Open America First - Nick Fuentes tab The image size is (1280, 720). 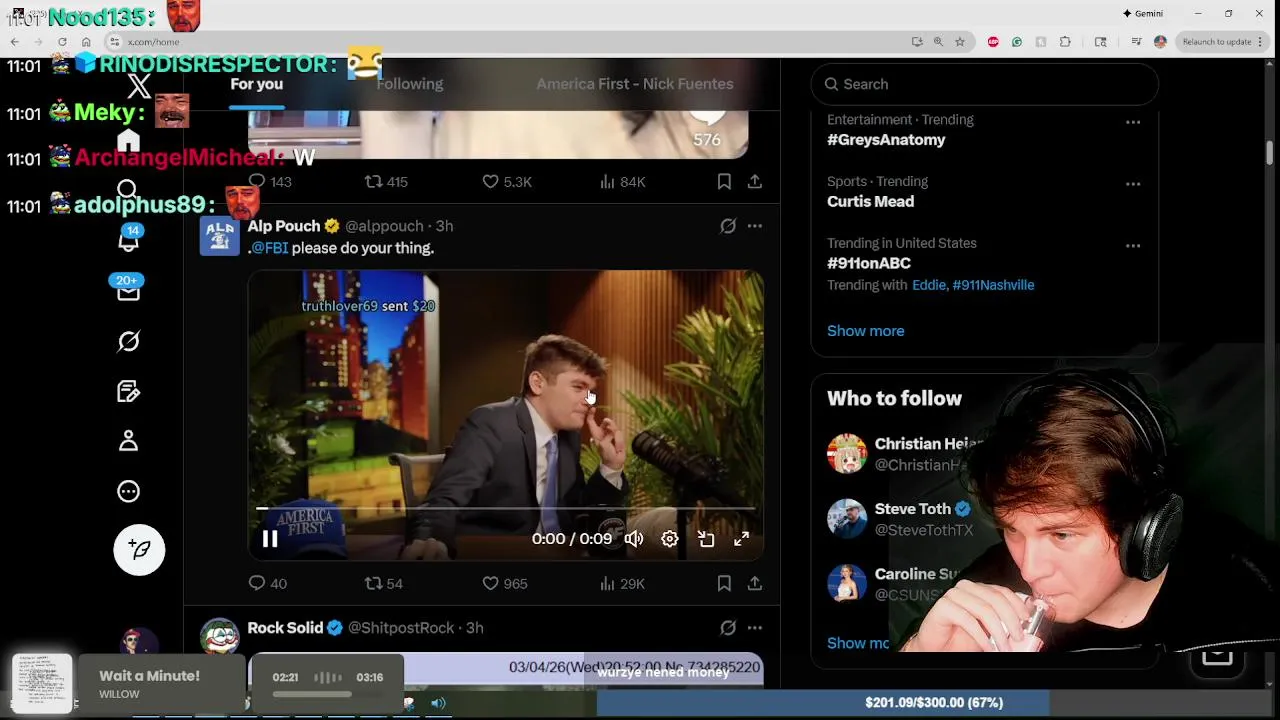pos(635,84)
